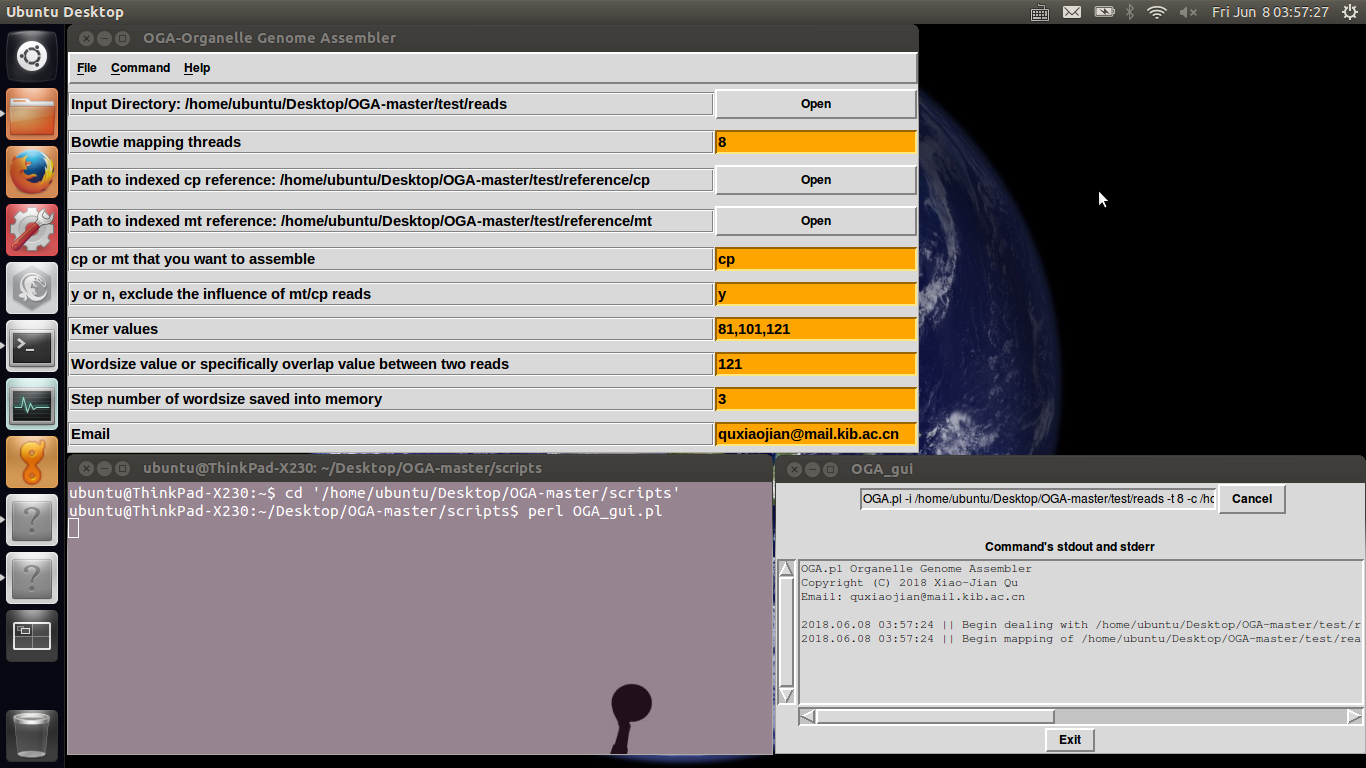
Task: Open the Help menu in OGA window
Action: click(x=197, y=68)
